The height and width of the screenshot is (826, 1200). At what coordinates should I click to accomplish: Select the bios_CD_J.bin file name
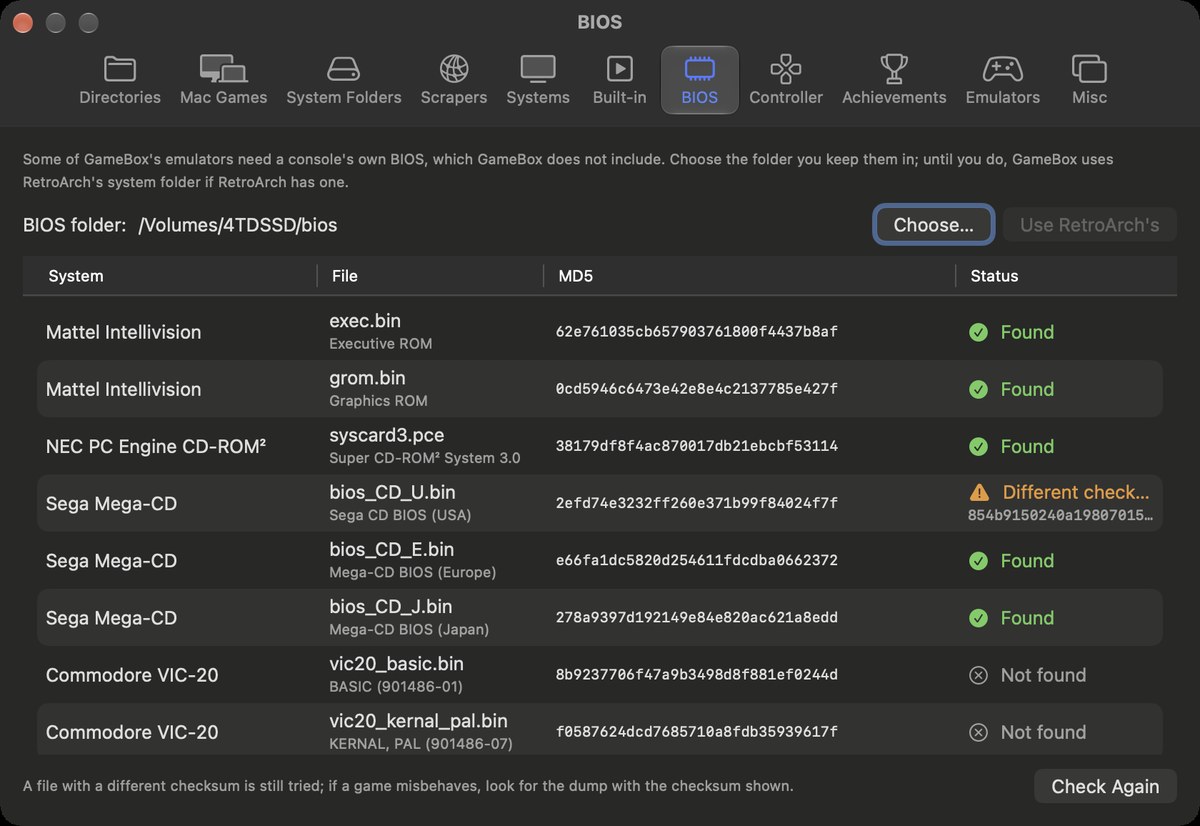[390, 606]
